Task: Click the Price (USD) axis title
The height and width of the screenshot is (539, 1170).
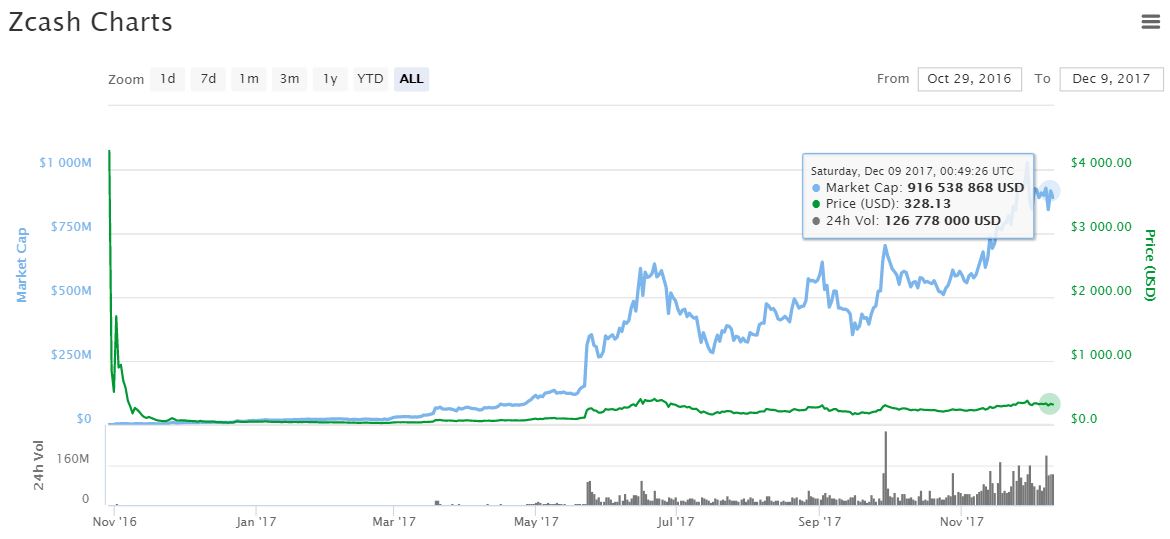Action: [1149, 265]
